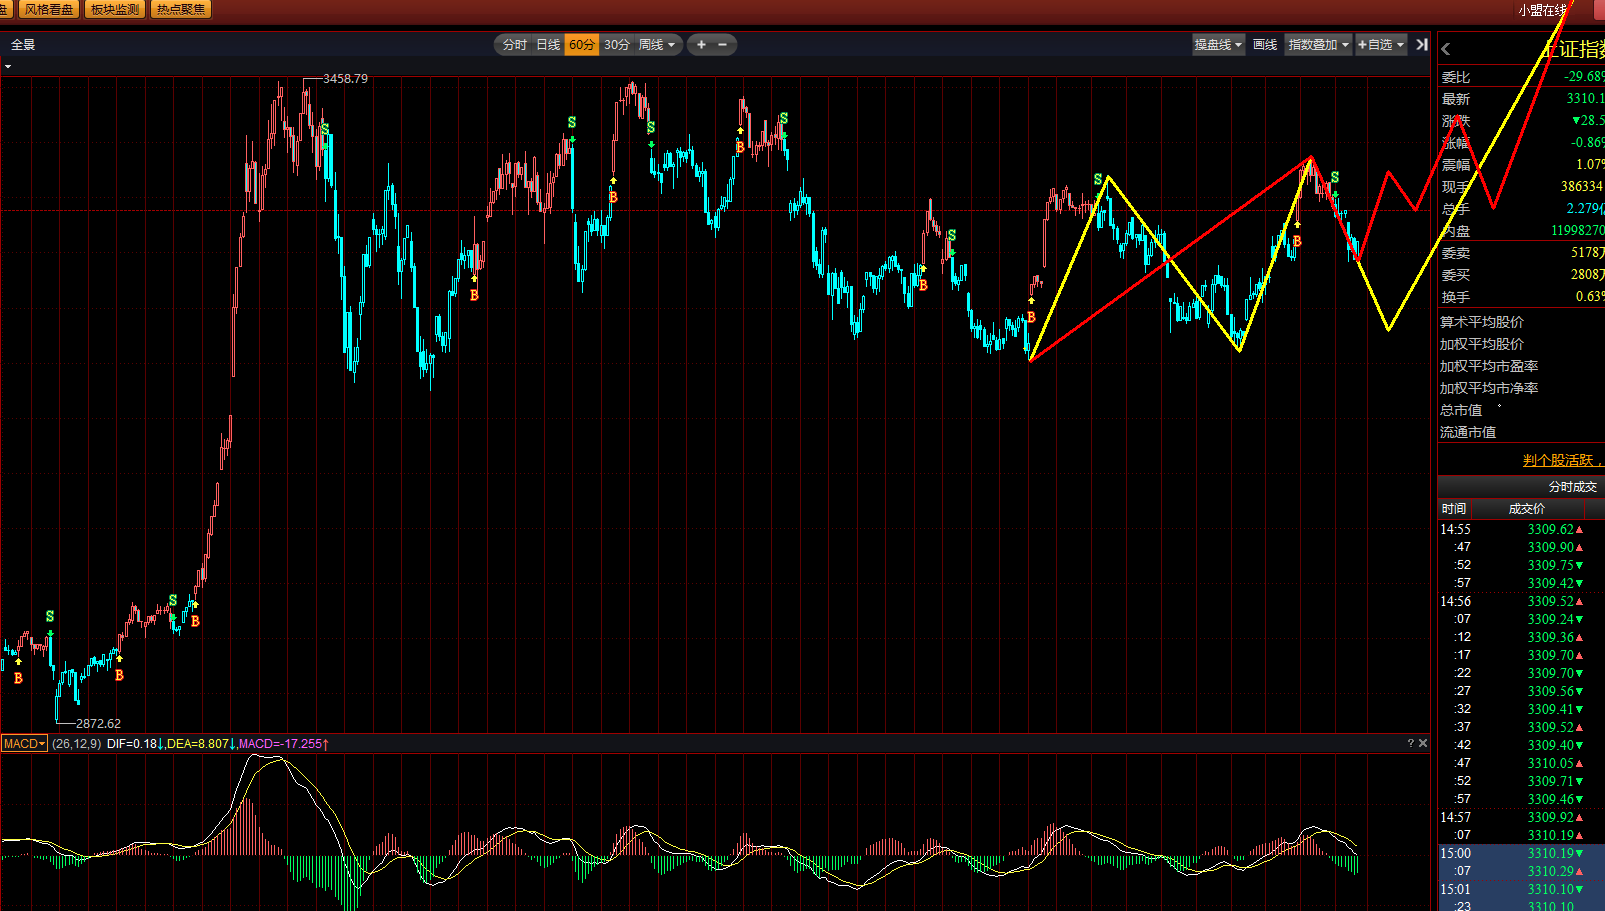
Task: Click the DIF=0.18 value
Action: [x=132, y=743]
